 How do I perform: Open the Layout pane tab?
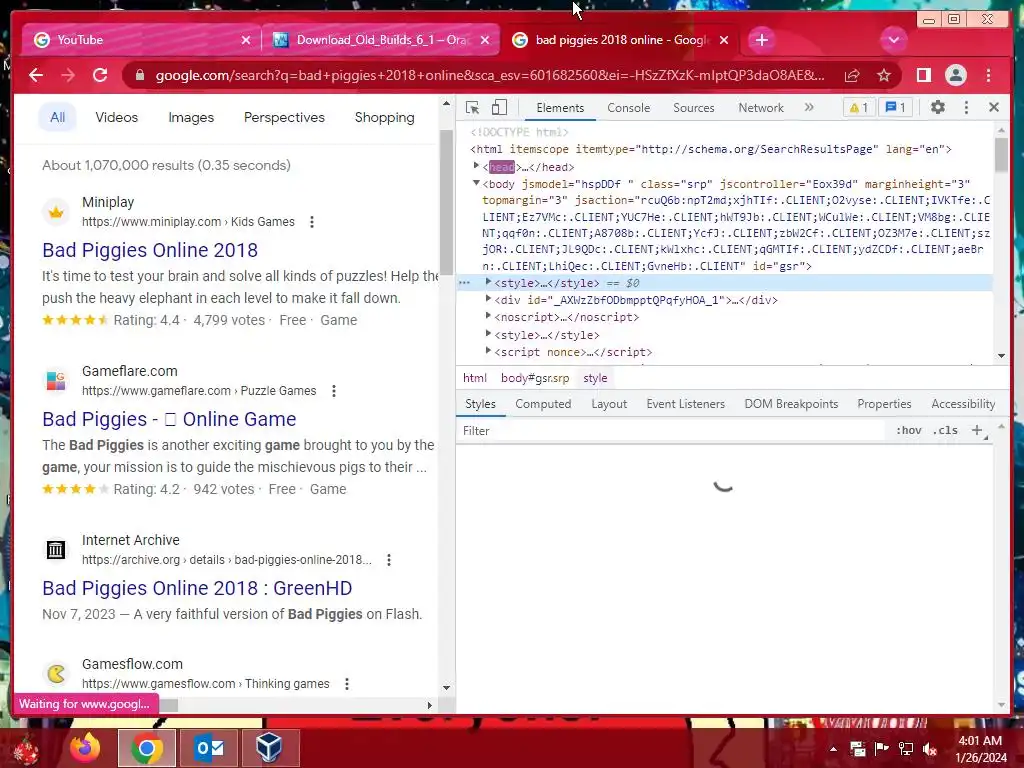609,404
